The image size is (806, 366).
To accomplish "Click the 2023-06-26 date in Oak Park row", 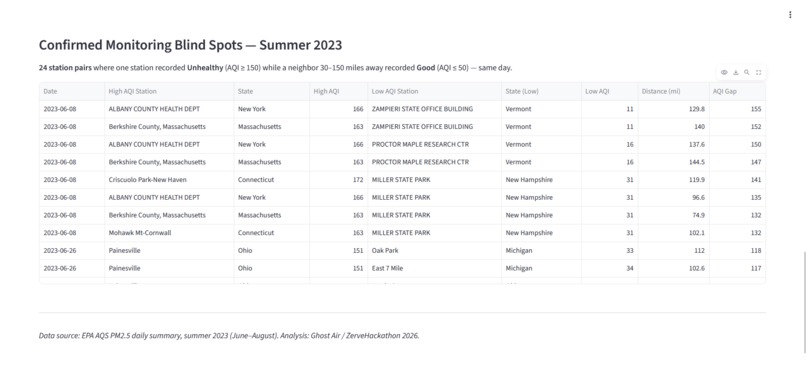I will tap(72, 251).
